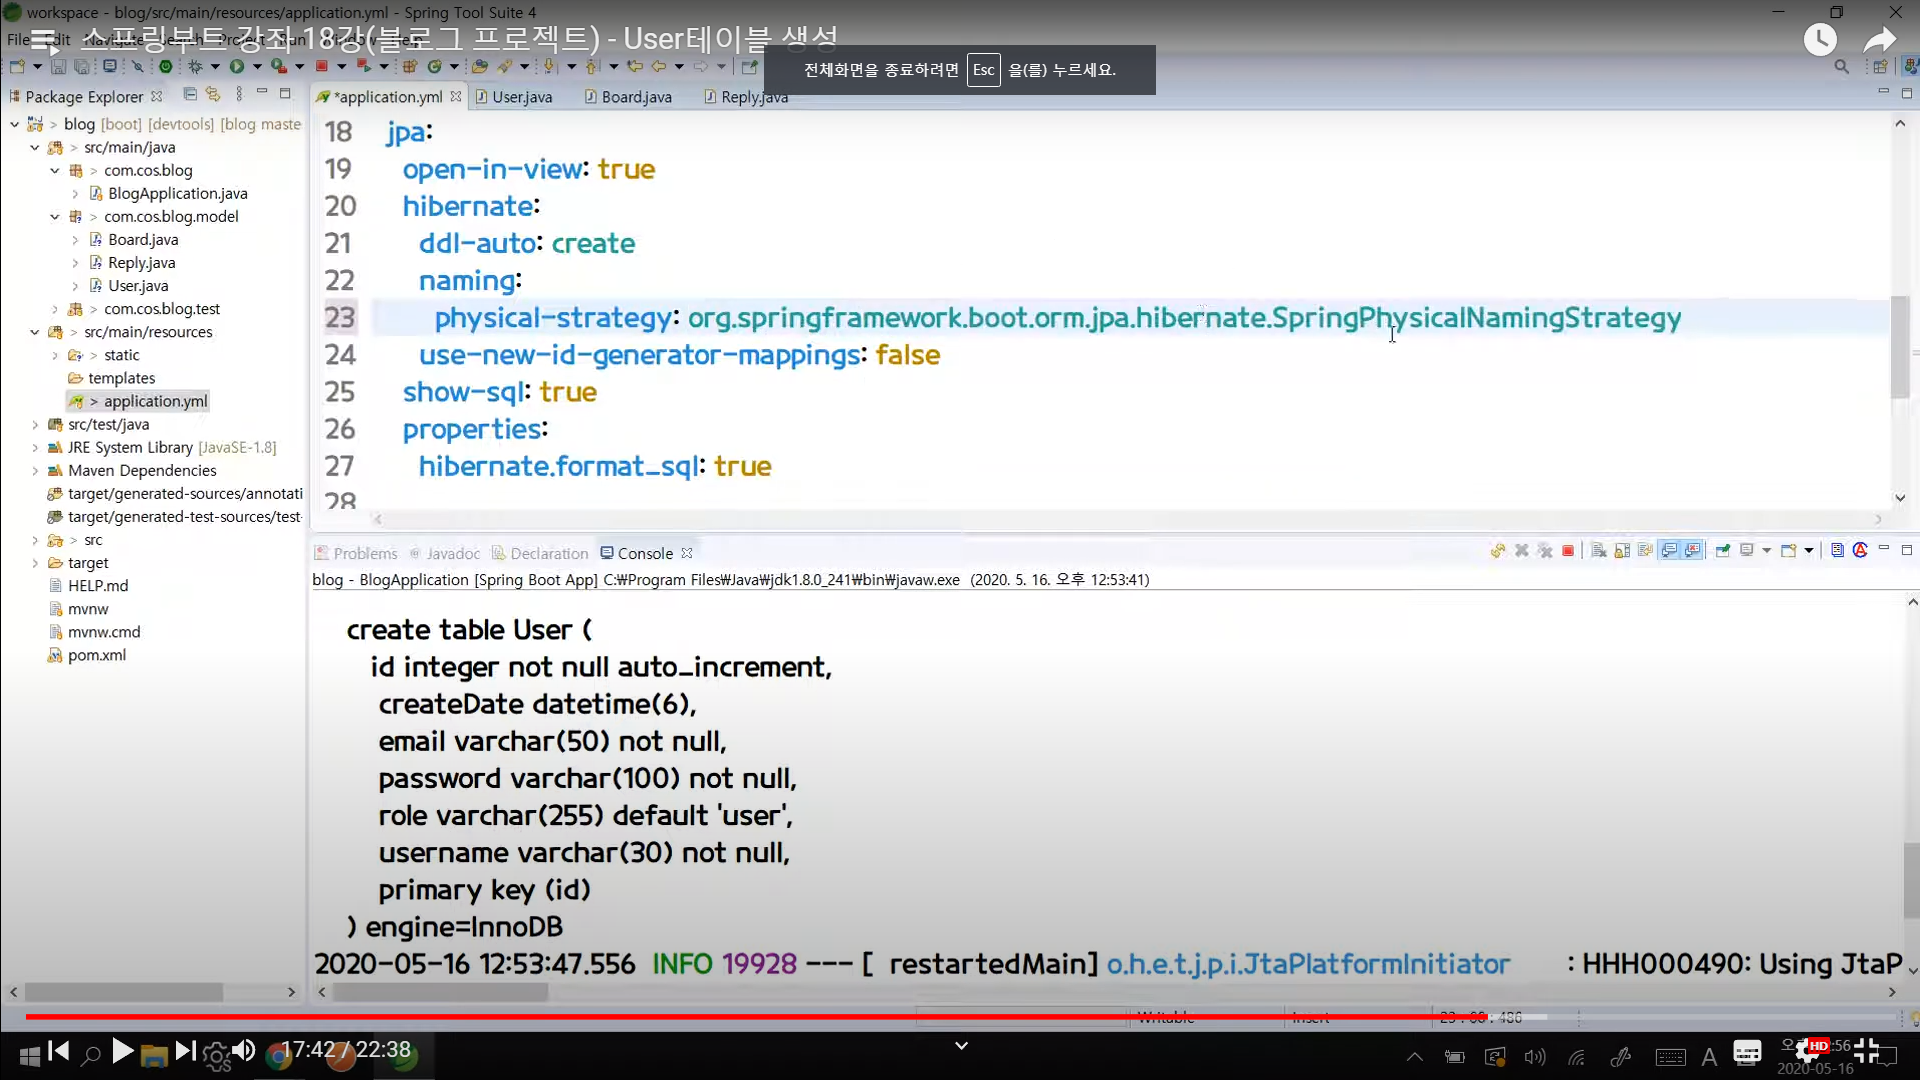
Task: Click the video progress bar
Action: pos(960,1016)
